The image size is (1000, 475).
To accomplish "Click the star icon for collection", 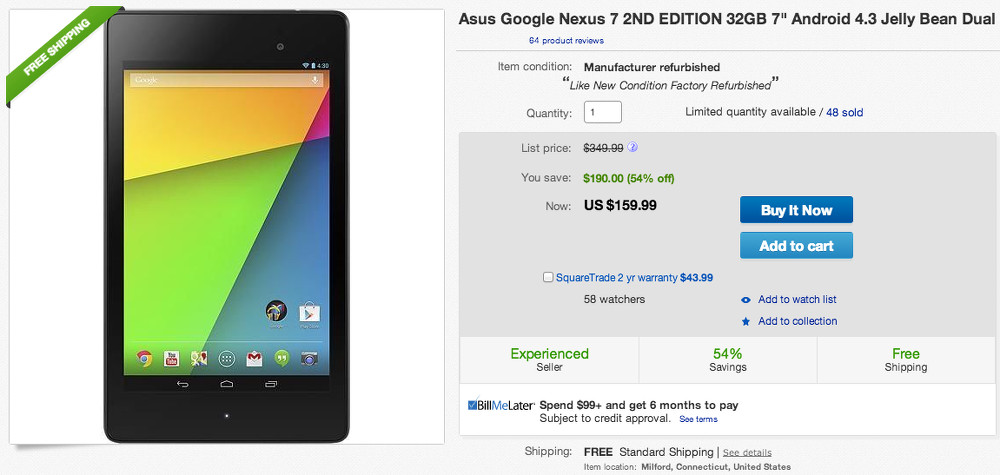I will click(746, 322).
